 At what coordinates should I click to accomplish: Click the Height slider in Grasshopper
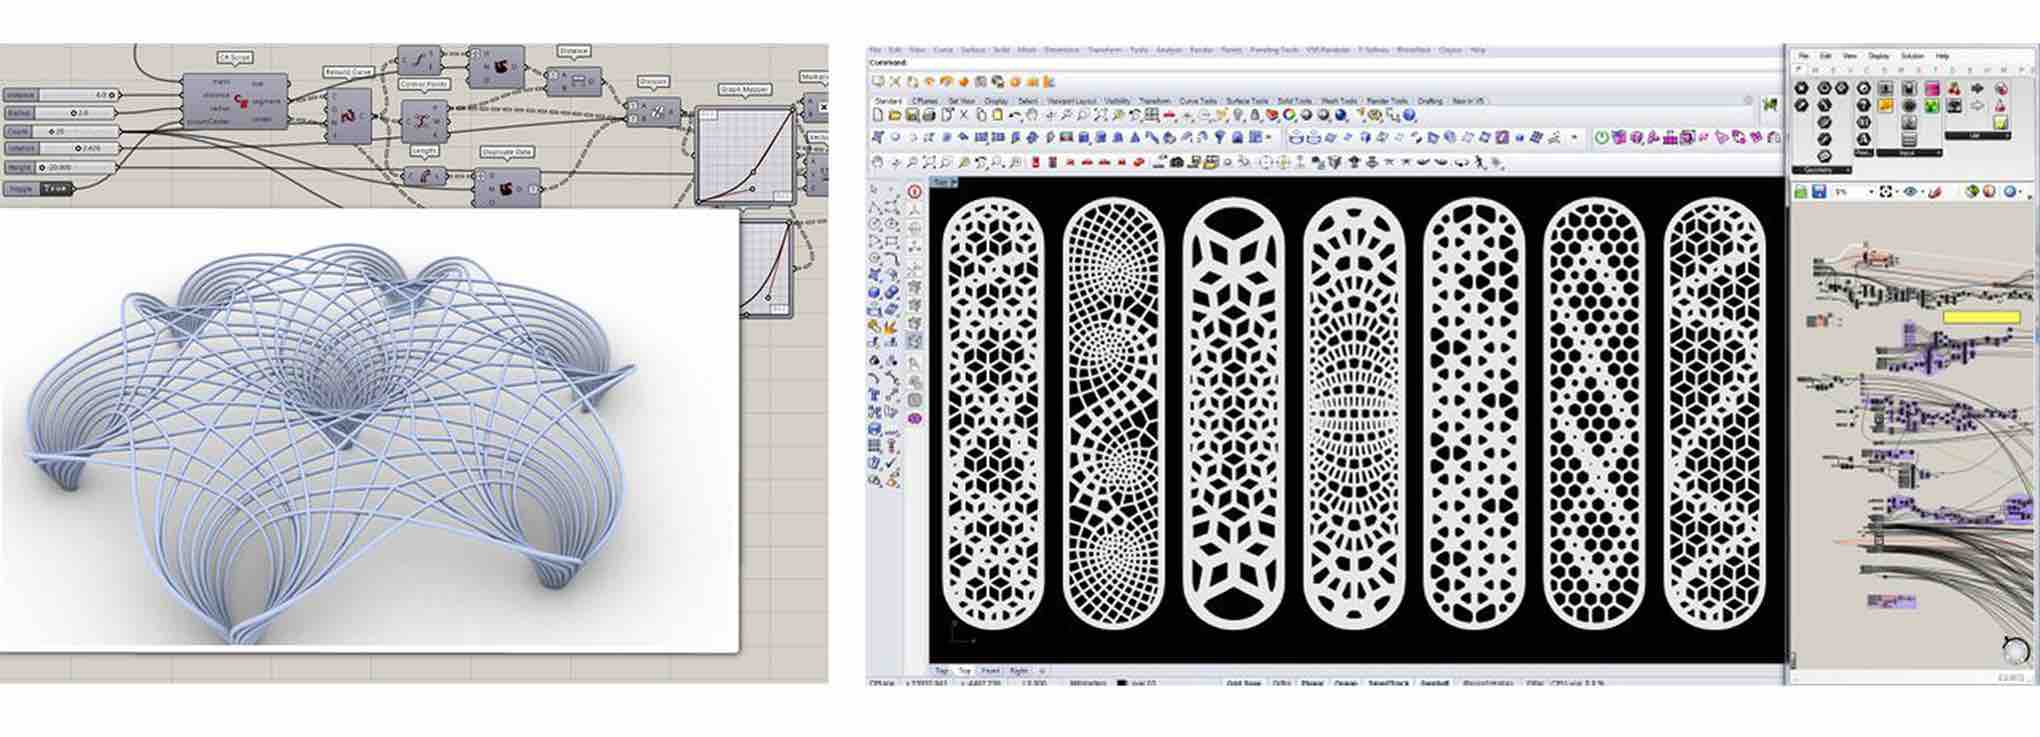(x=61, y=167)
